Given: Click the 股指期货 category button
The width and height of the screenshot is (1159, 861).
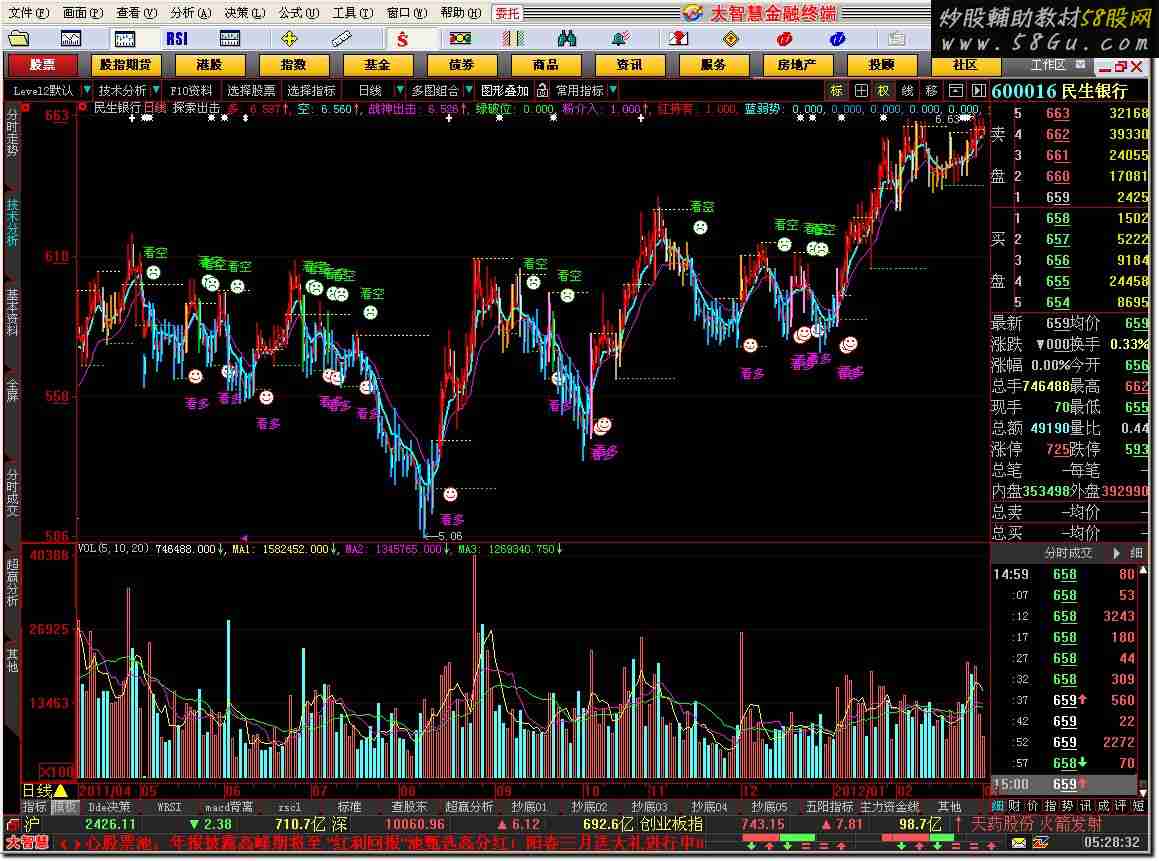Looking at the screenshot, I should click(126, 66).
